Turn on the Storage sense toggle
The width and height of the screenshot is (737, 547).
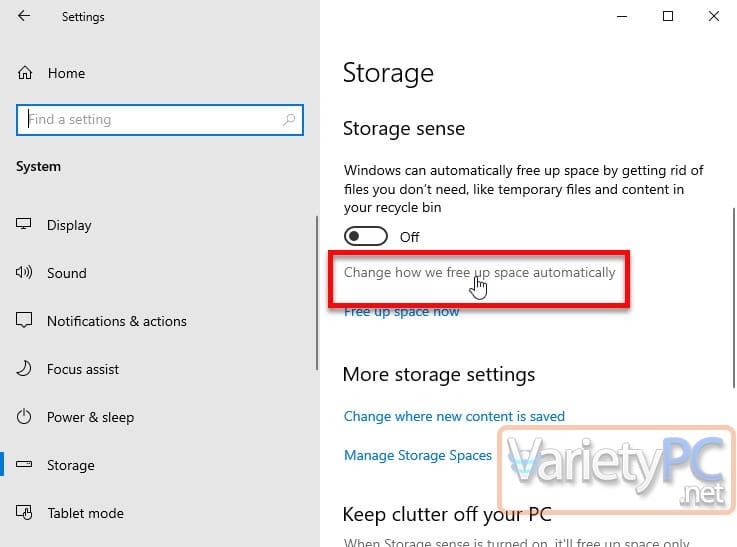tap(366, 236)
